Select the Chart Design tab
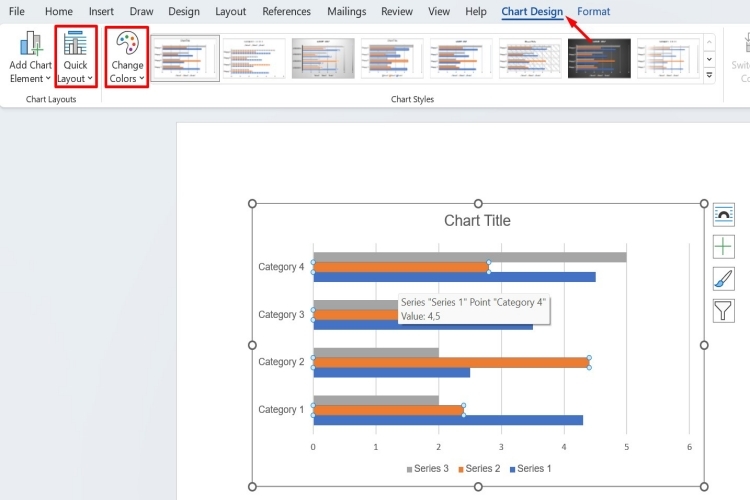 coord(532,11)
